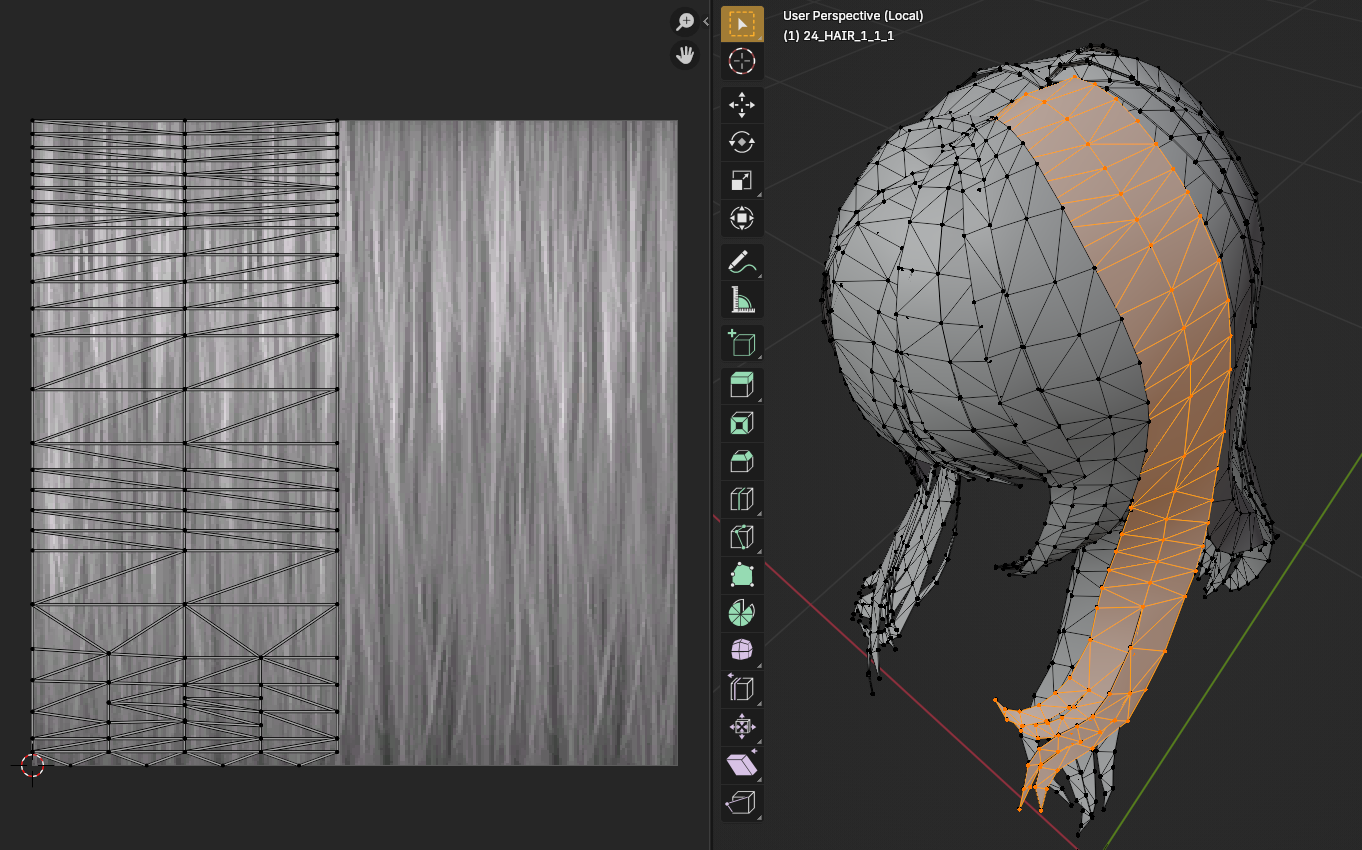Click the 2D cursor in the UV editor
Viewport: 1362px width, 850px height.
pyautogui.click(x=33, y=765)
